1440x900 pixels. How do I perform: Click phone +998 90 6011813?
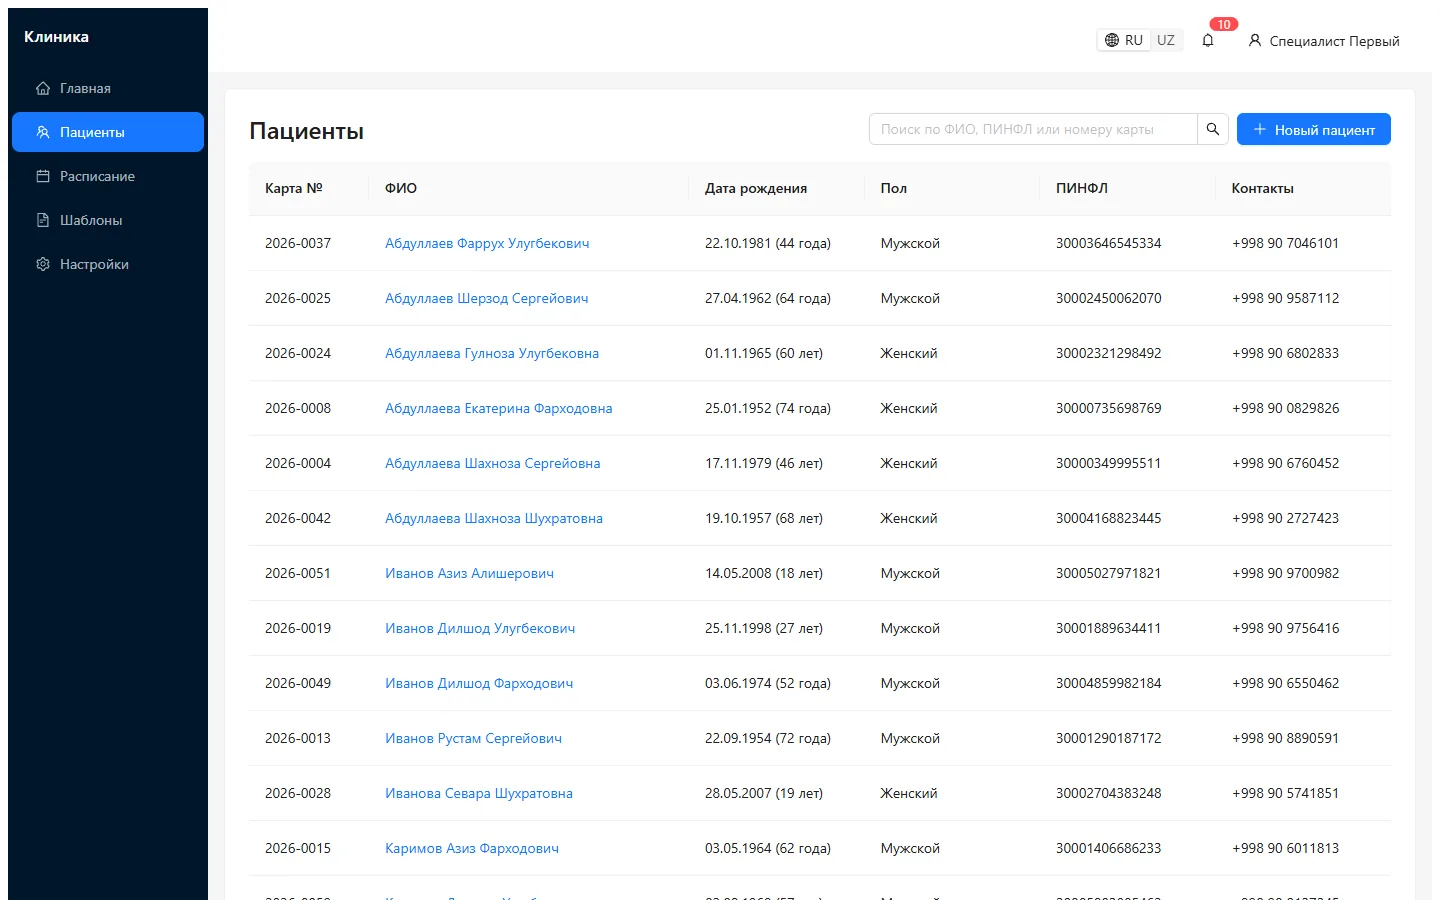tap(1285, 848)
